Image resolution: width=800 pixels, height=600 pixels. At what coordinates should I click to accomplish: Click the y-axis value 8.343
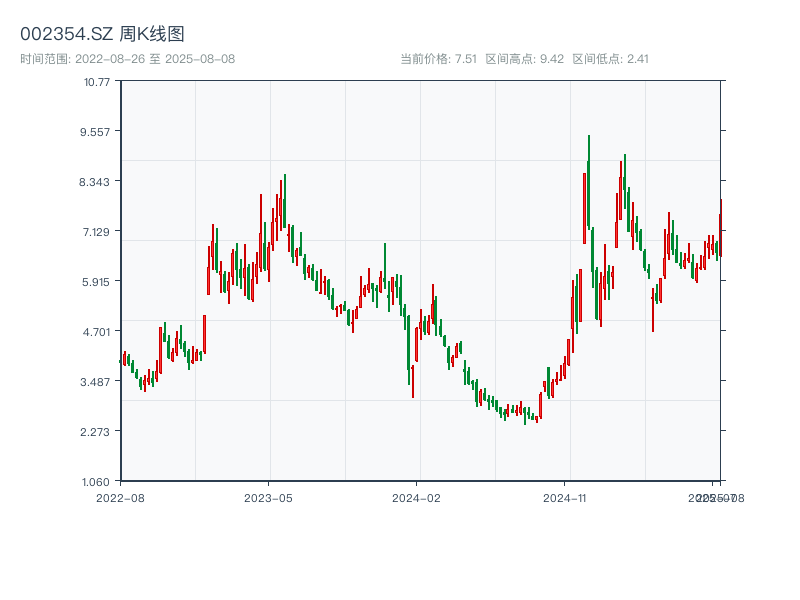click(x=94, y=182)
